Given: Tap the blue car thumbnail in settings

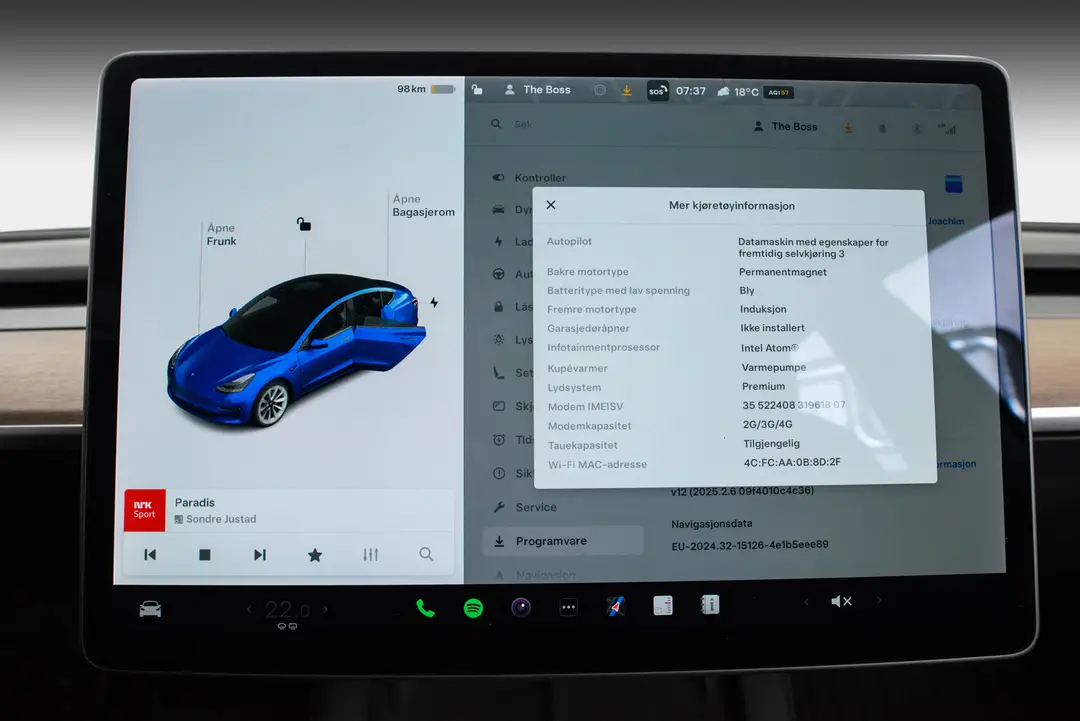Looking at the screenshot, I should 953,184.
